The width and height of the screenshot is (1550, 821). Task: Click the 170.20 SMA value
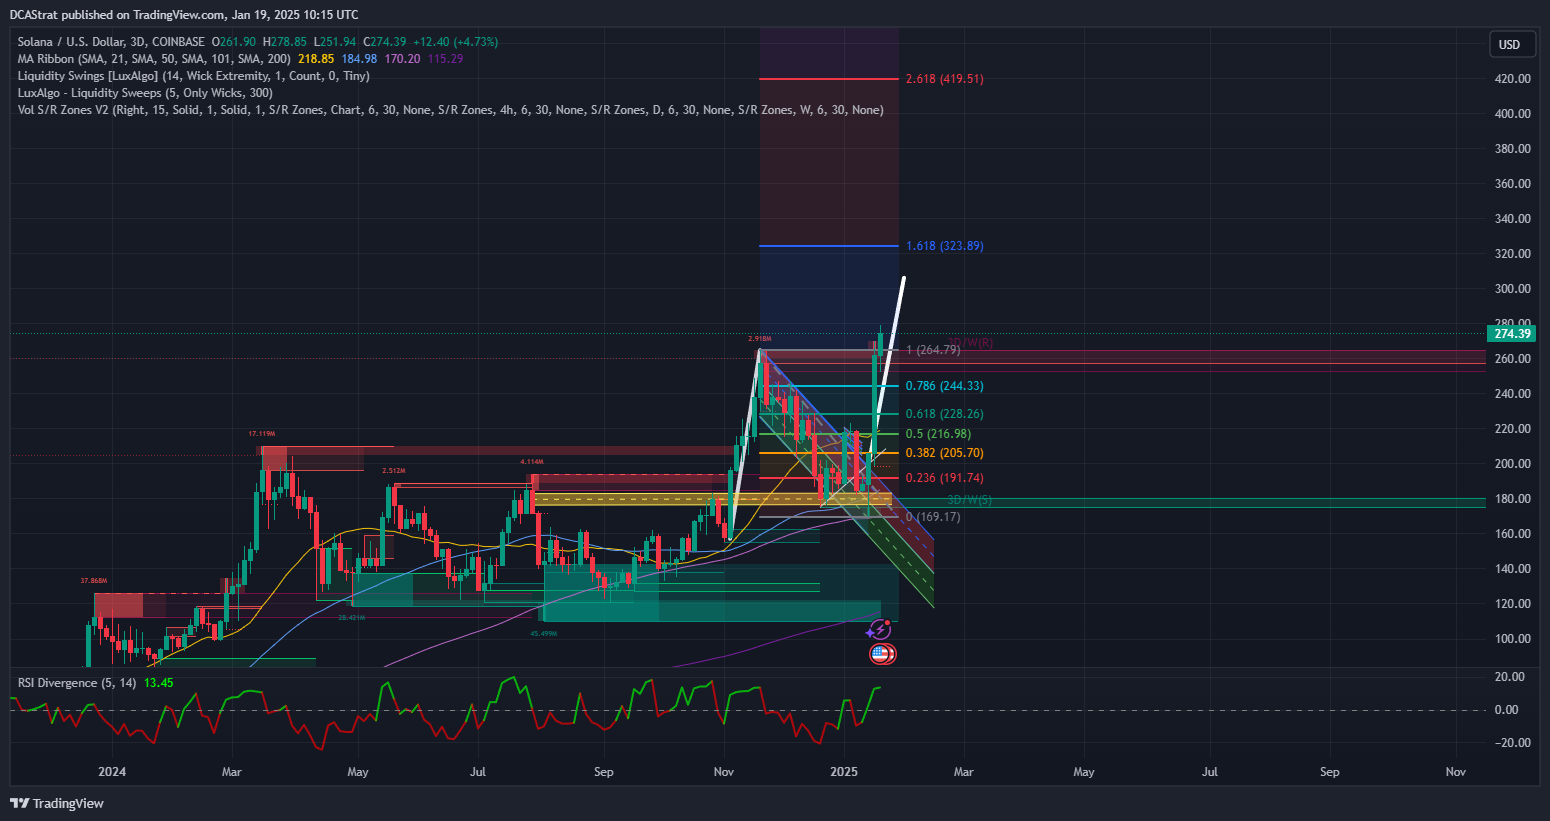(402, 59)
